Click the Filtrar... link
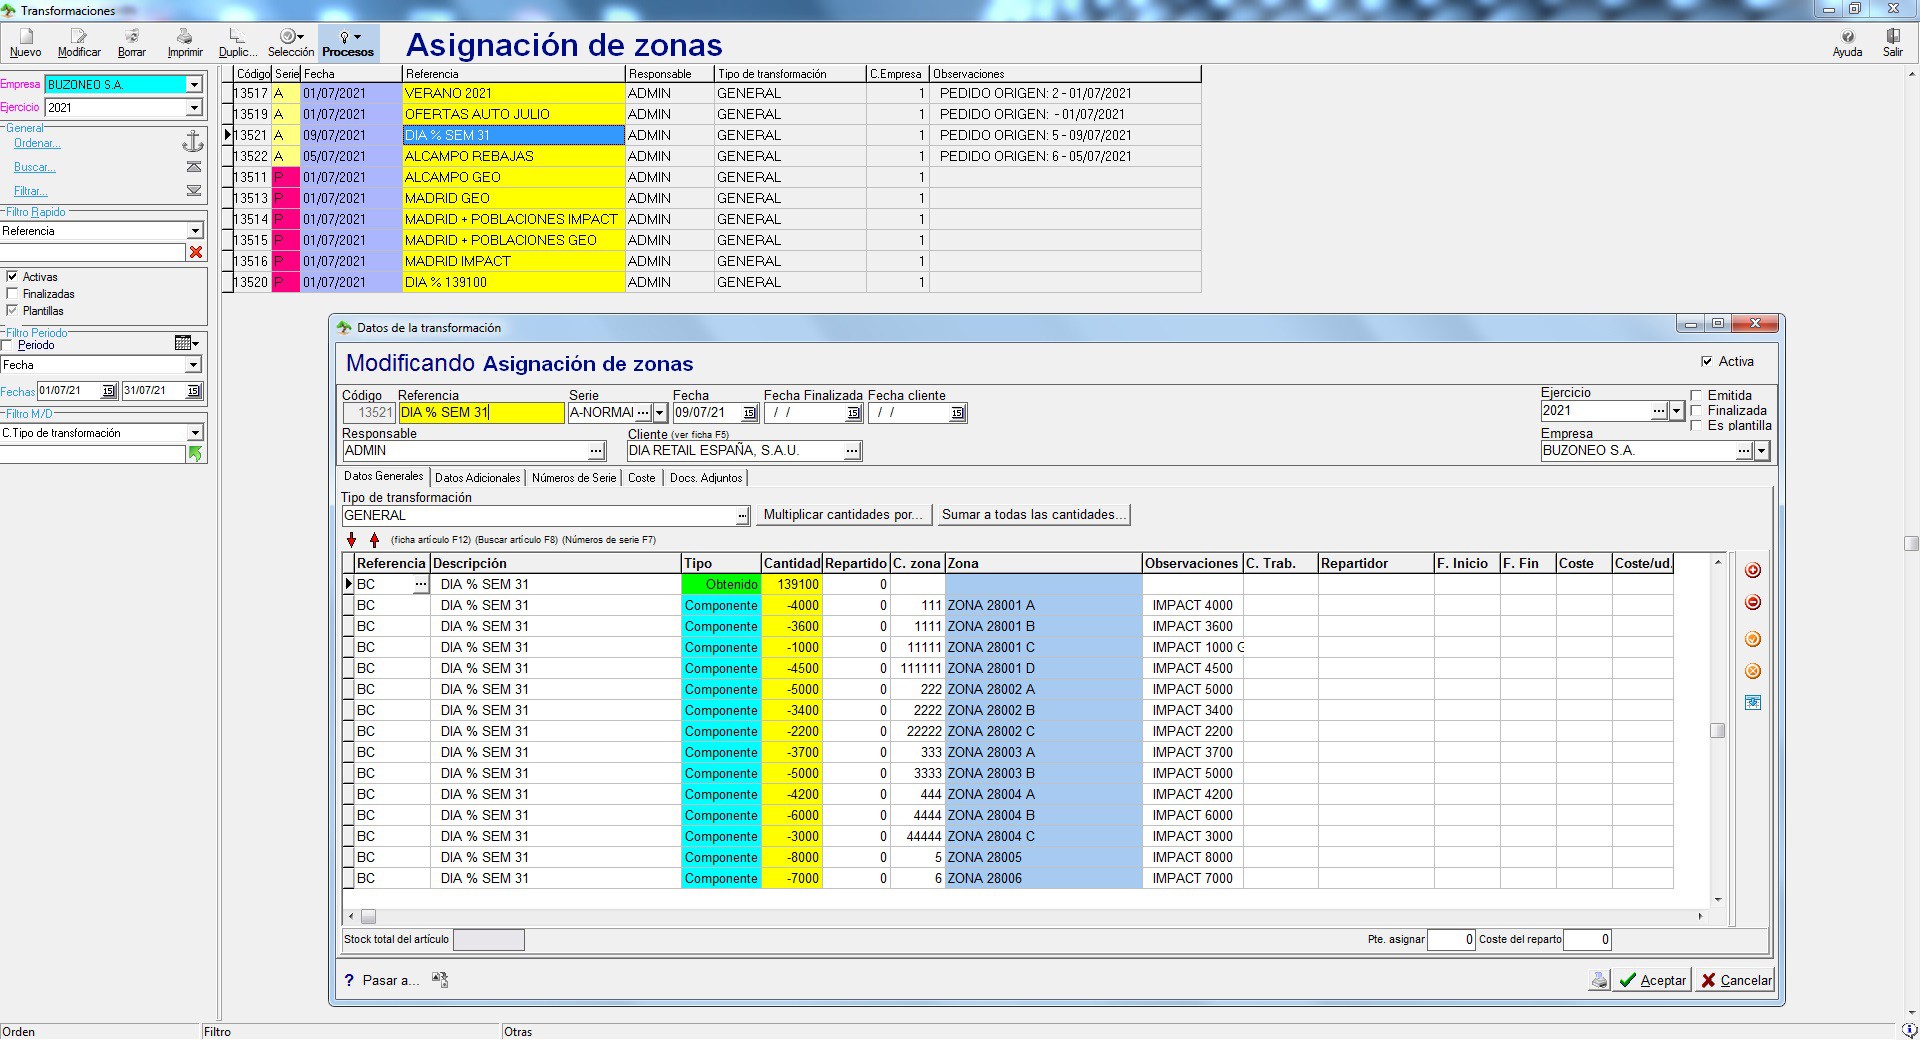 pyautogui.click(x=31, y=191)
